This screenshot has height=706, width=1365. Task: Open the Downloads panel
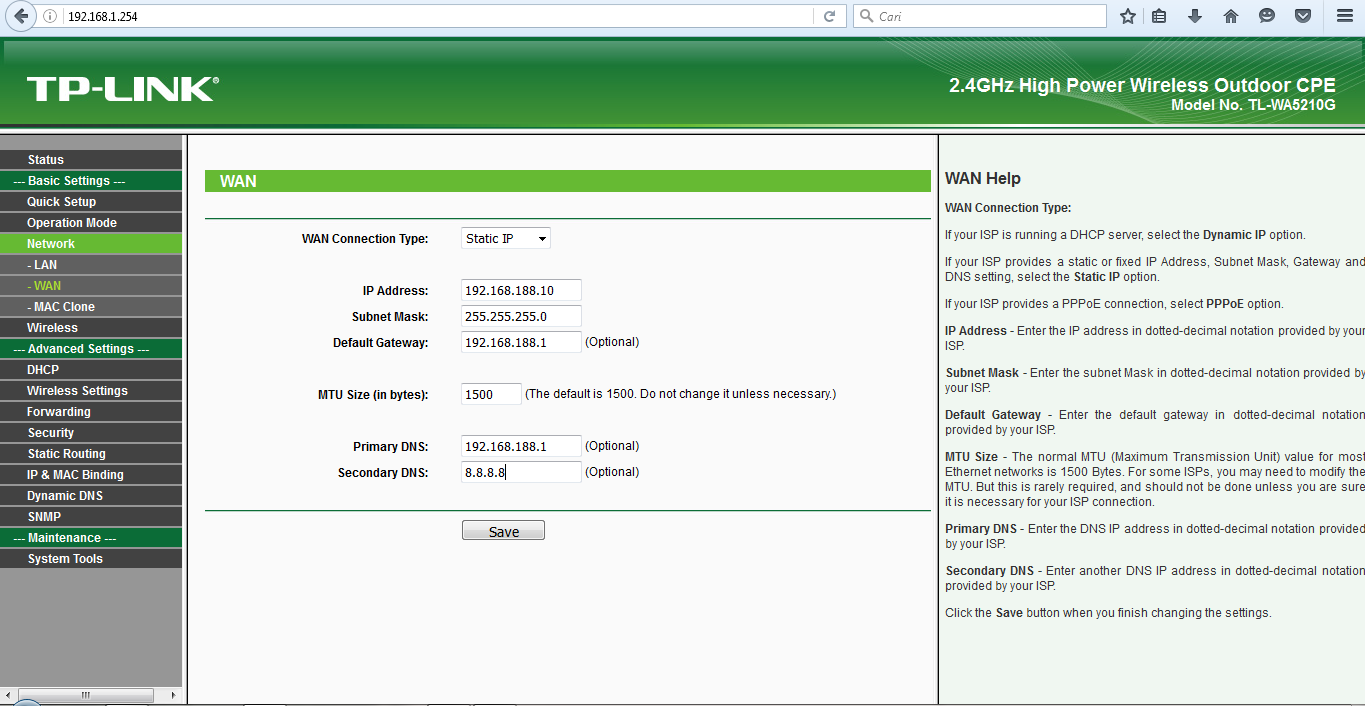click(1192, 15)
